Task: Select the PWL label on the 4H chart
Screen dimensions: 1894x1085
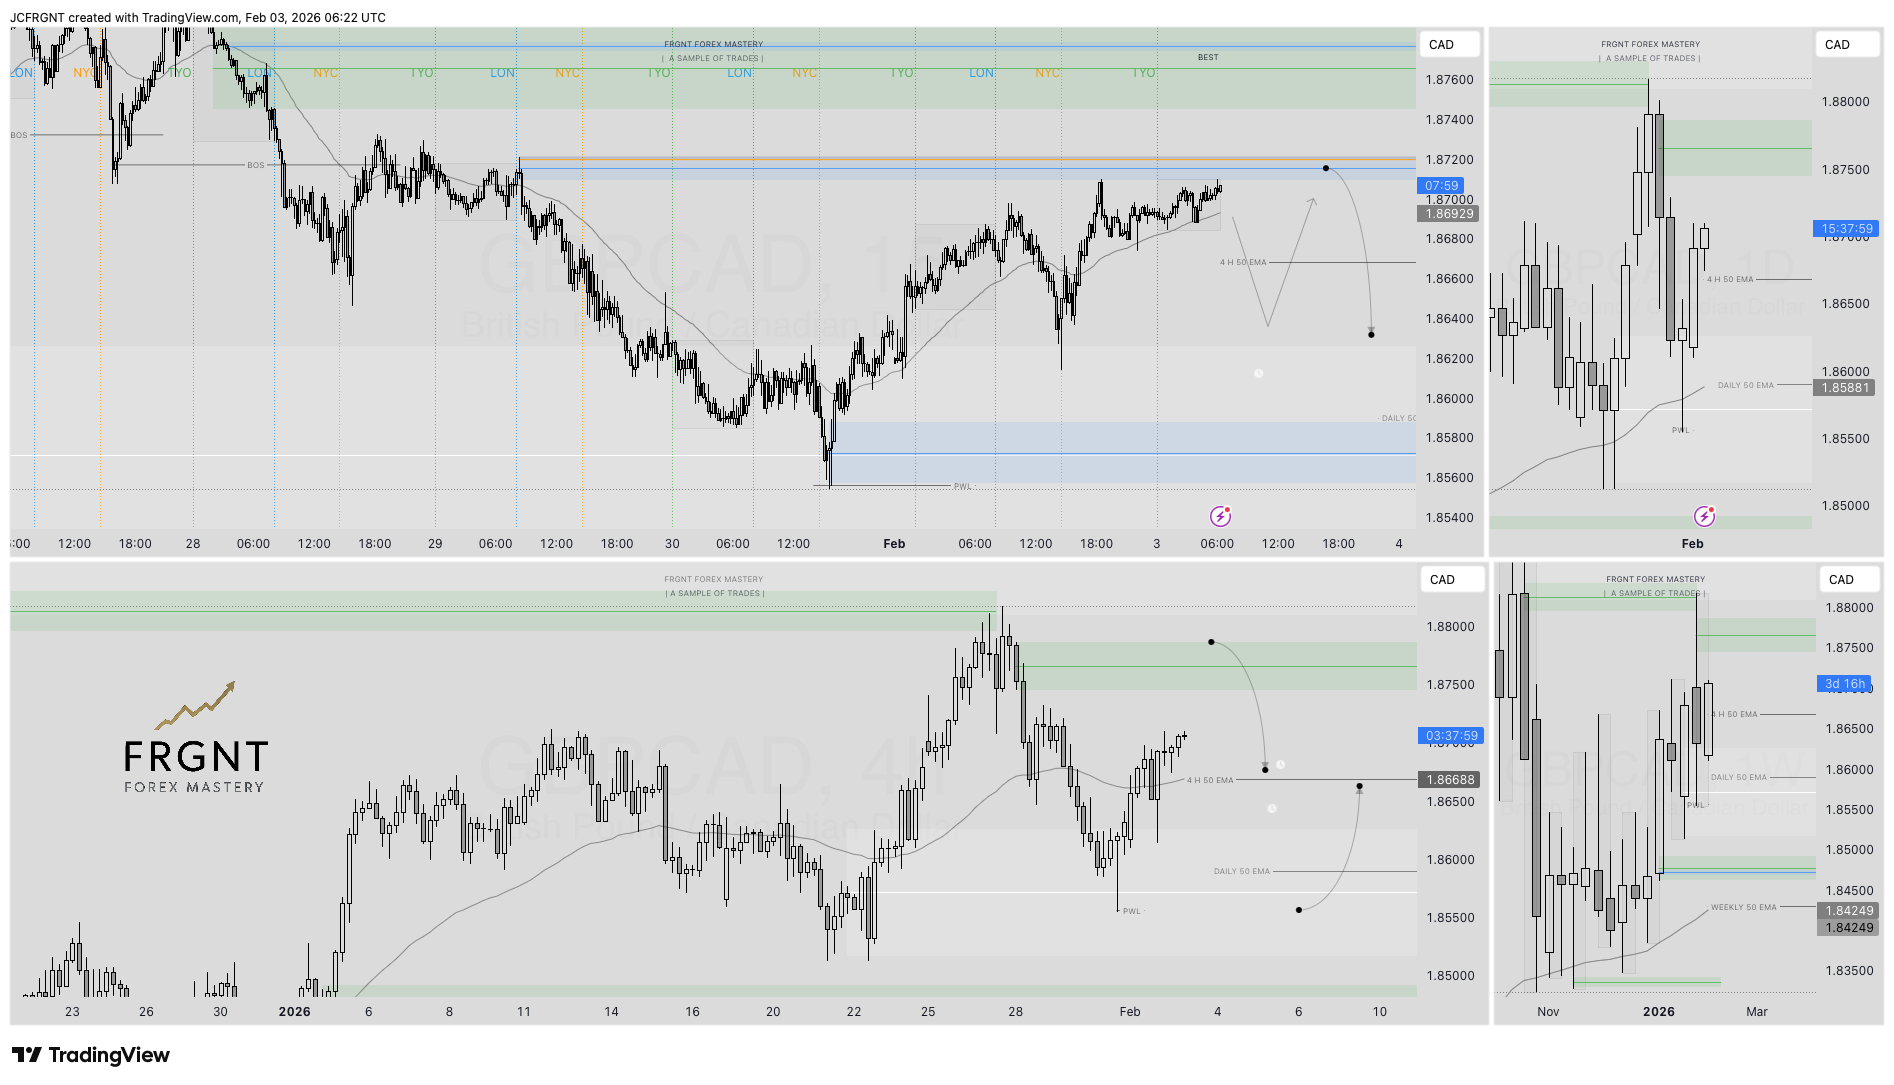Action: [1131, 911]
